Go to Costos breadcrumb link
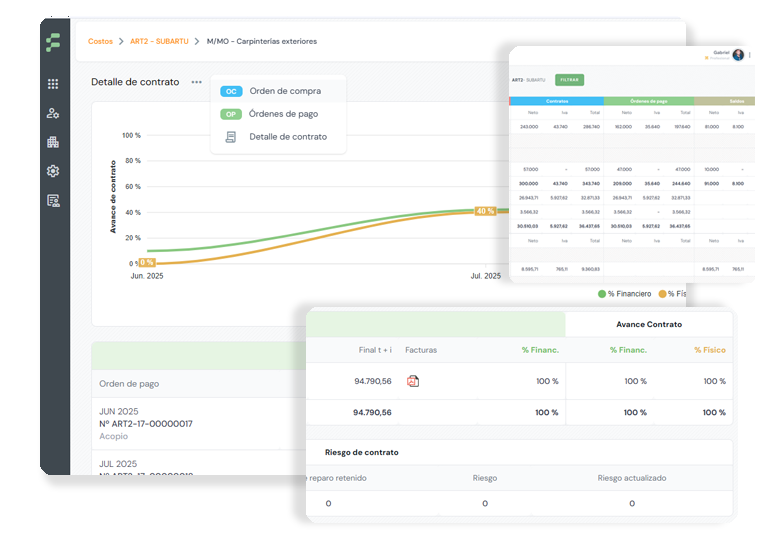The width and height of the screenshot is (770, 534). 100,41
